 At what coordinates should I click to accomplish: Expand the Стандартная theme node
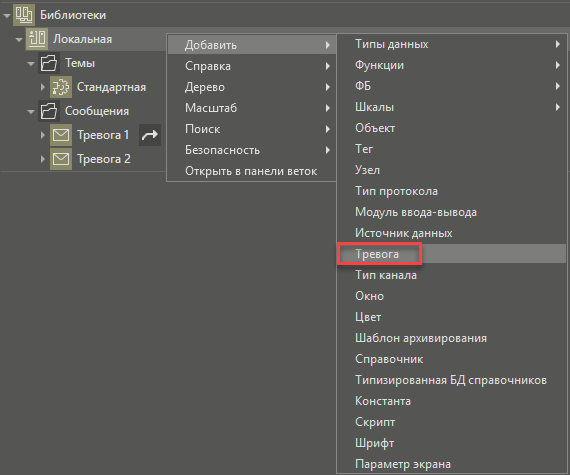tap(43, 87)
